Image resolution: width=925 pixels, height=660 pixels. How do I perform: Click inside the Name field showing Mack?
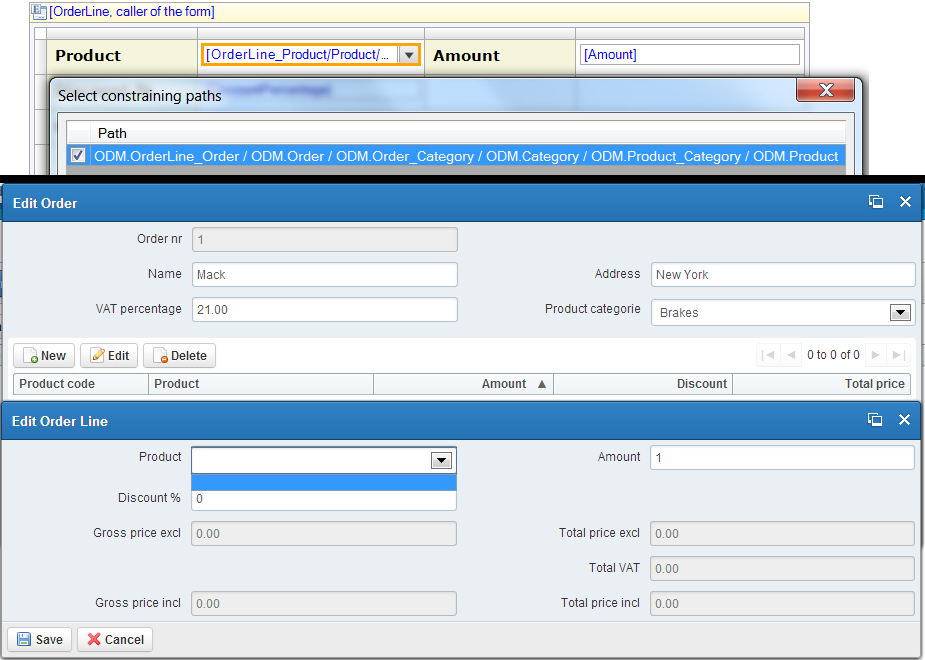click(324, 274)
